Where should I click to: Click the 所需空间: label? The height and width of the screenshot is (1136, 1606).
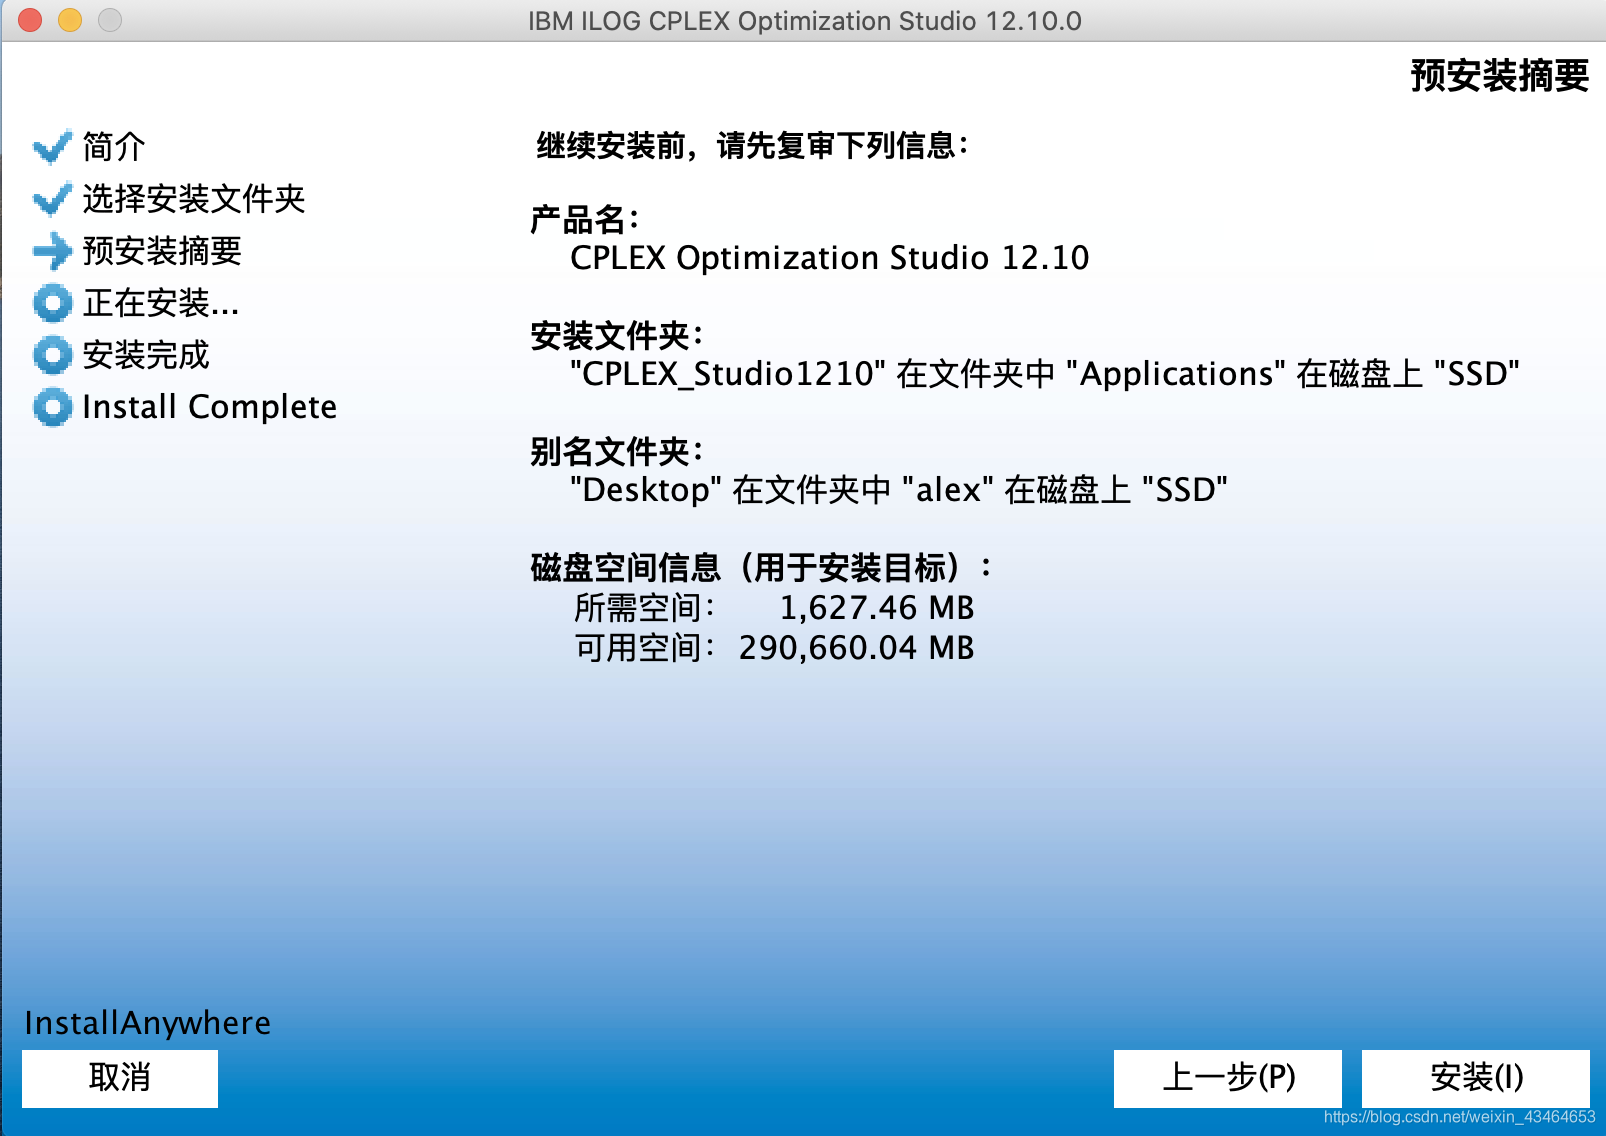[x=646, y=608]
